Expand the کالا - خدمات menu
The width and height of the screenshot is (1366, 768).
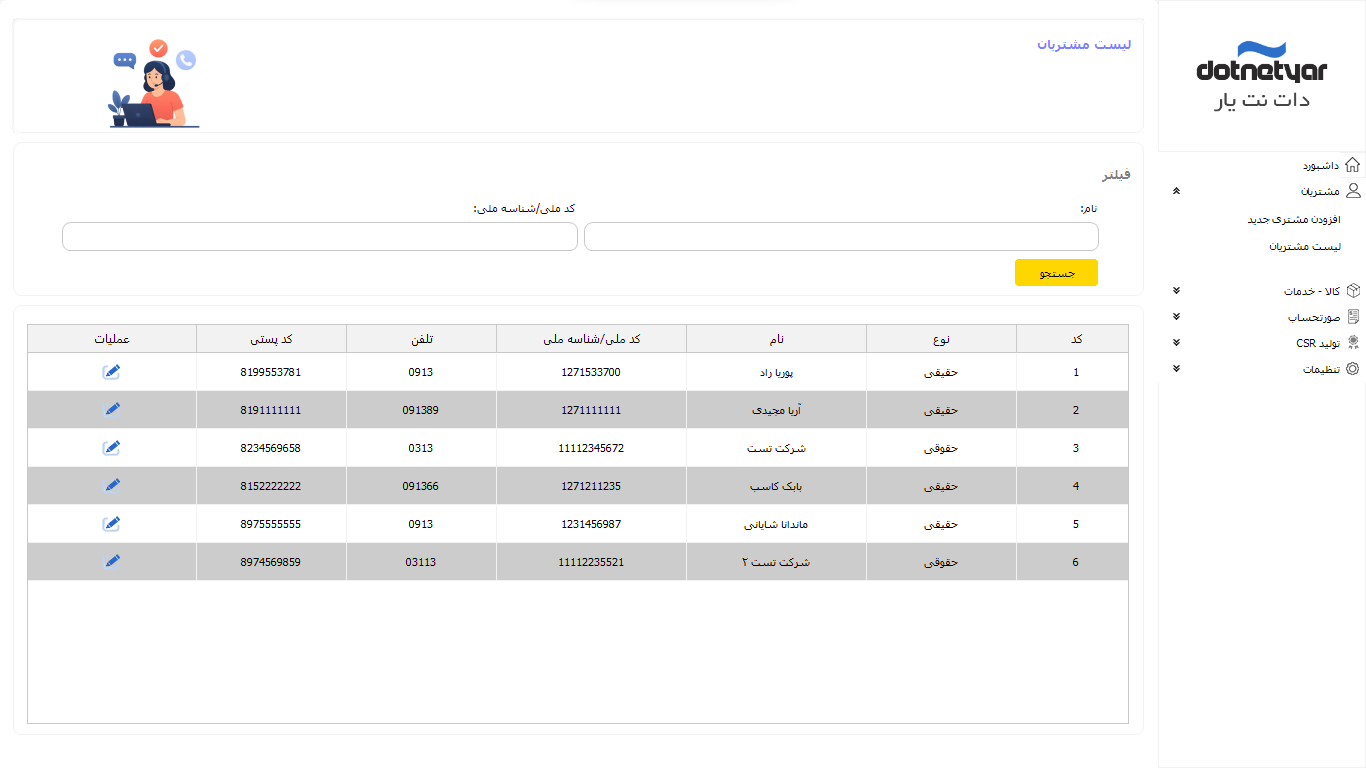[1176, 291]
